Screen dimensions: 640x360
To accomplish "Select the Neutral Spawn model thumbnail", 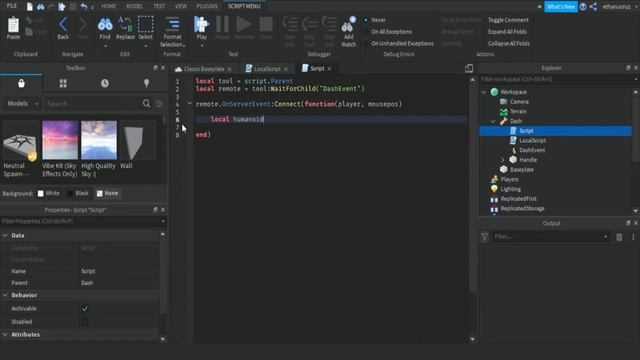I will pos(21,140).
